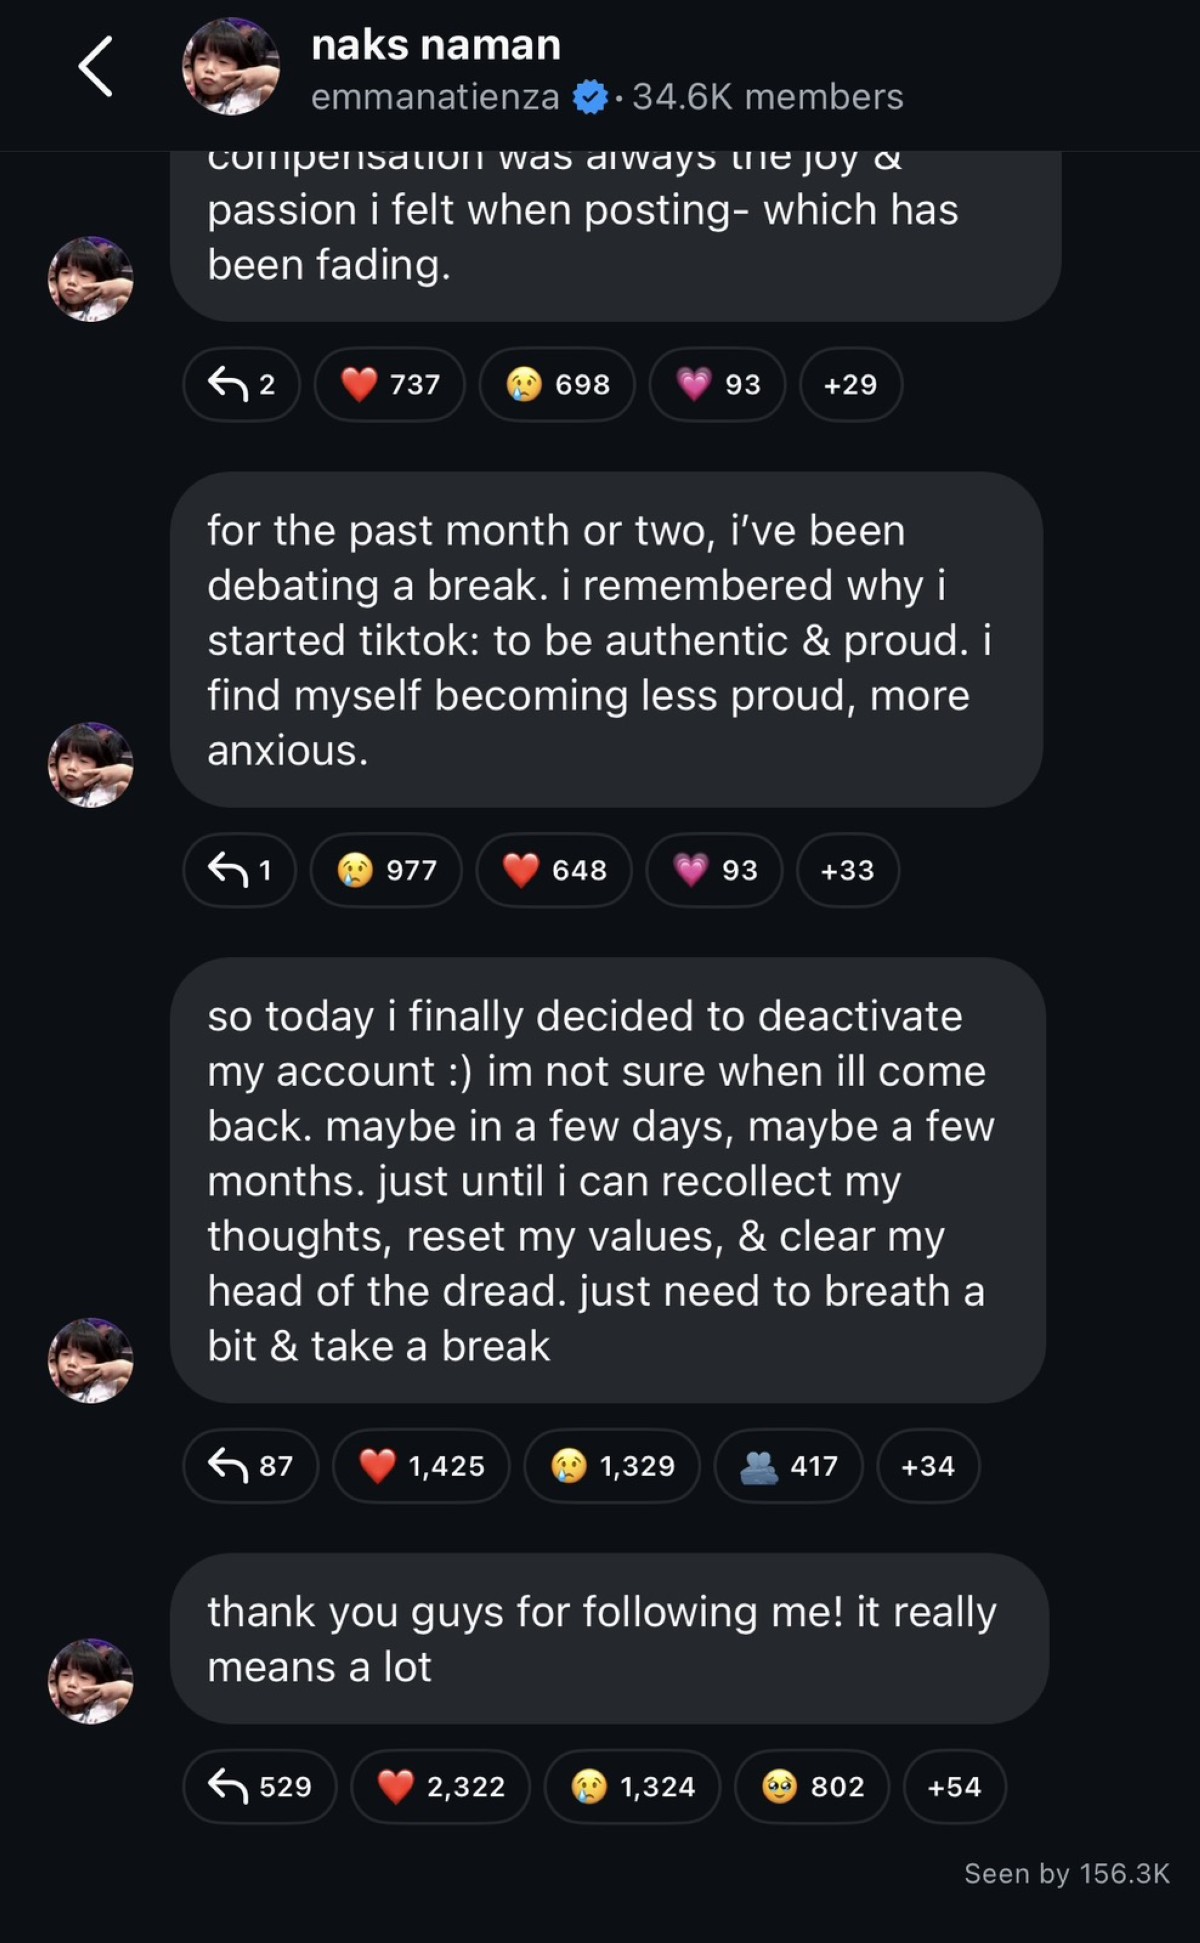Open the single reply on the tiktok break message
This screenshot has width=1200, height=1943.
tap(240, 870)
